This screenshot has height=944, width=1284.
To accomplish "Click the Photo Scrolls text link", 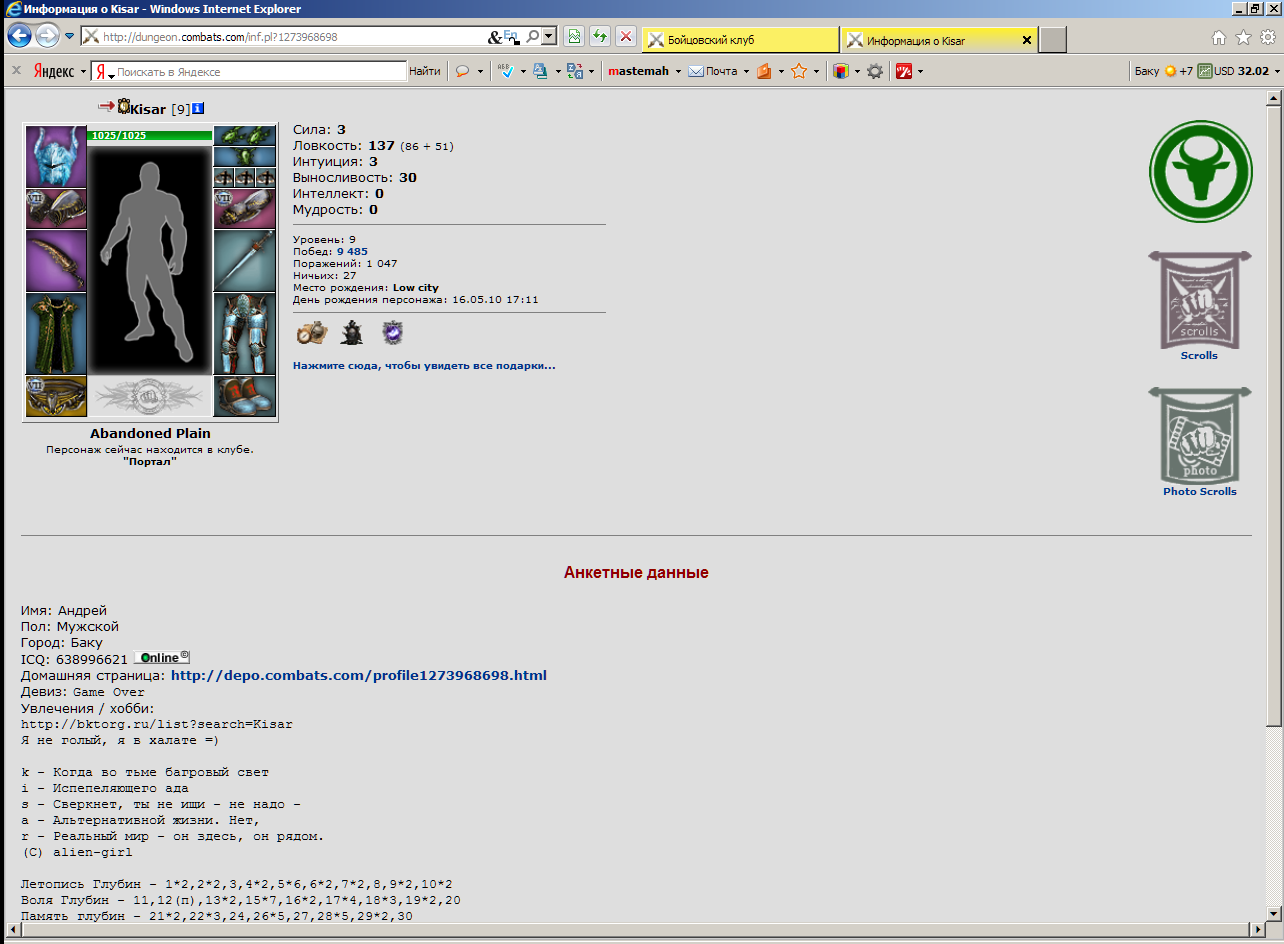I will pyautogui.click(x=1200, y=492).
